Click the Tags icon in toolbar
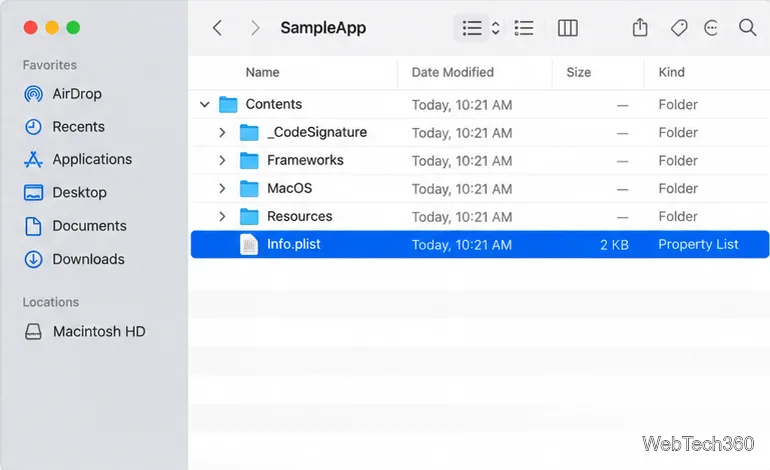This screenshot has height=470, width=770. point(679,28)
